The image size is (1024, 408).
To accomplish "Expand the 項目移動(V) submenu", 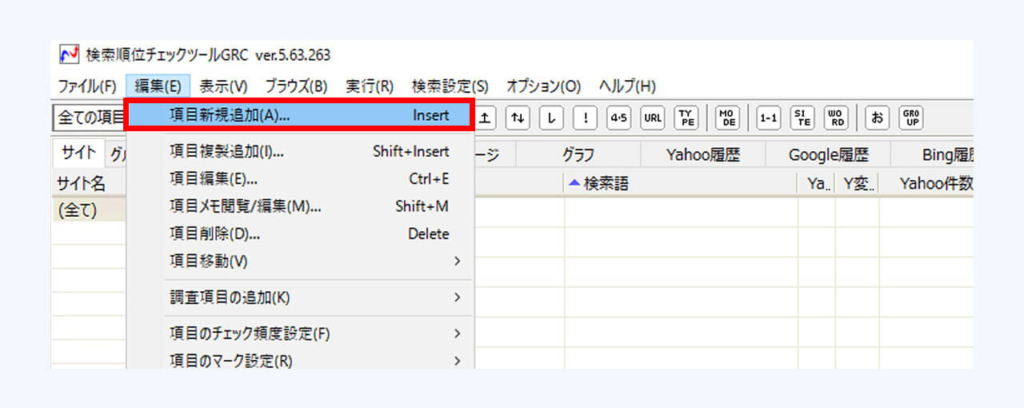I will point(300,261).
